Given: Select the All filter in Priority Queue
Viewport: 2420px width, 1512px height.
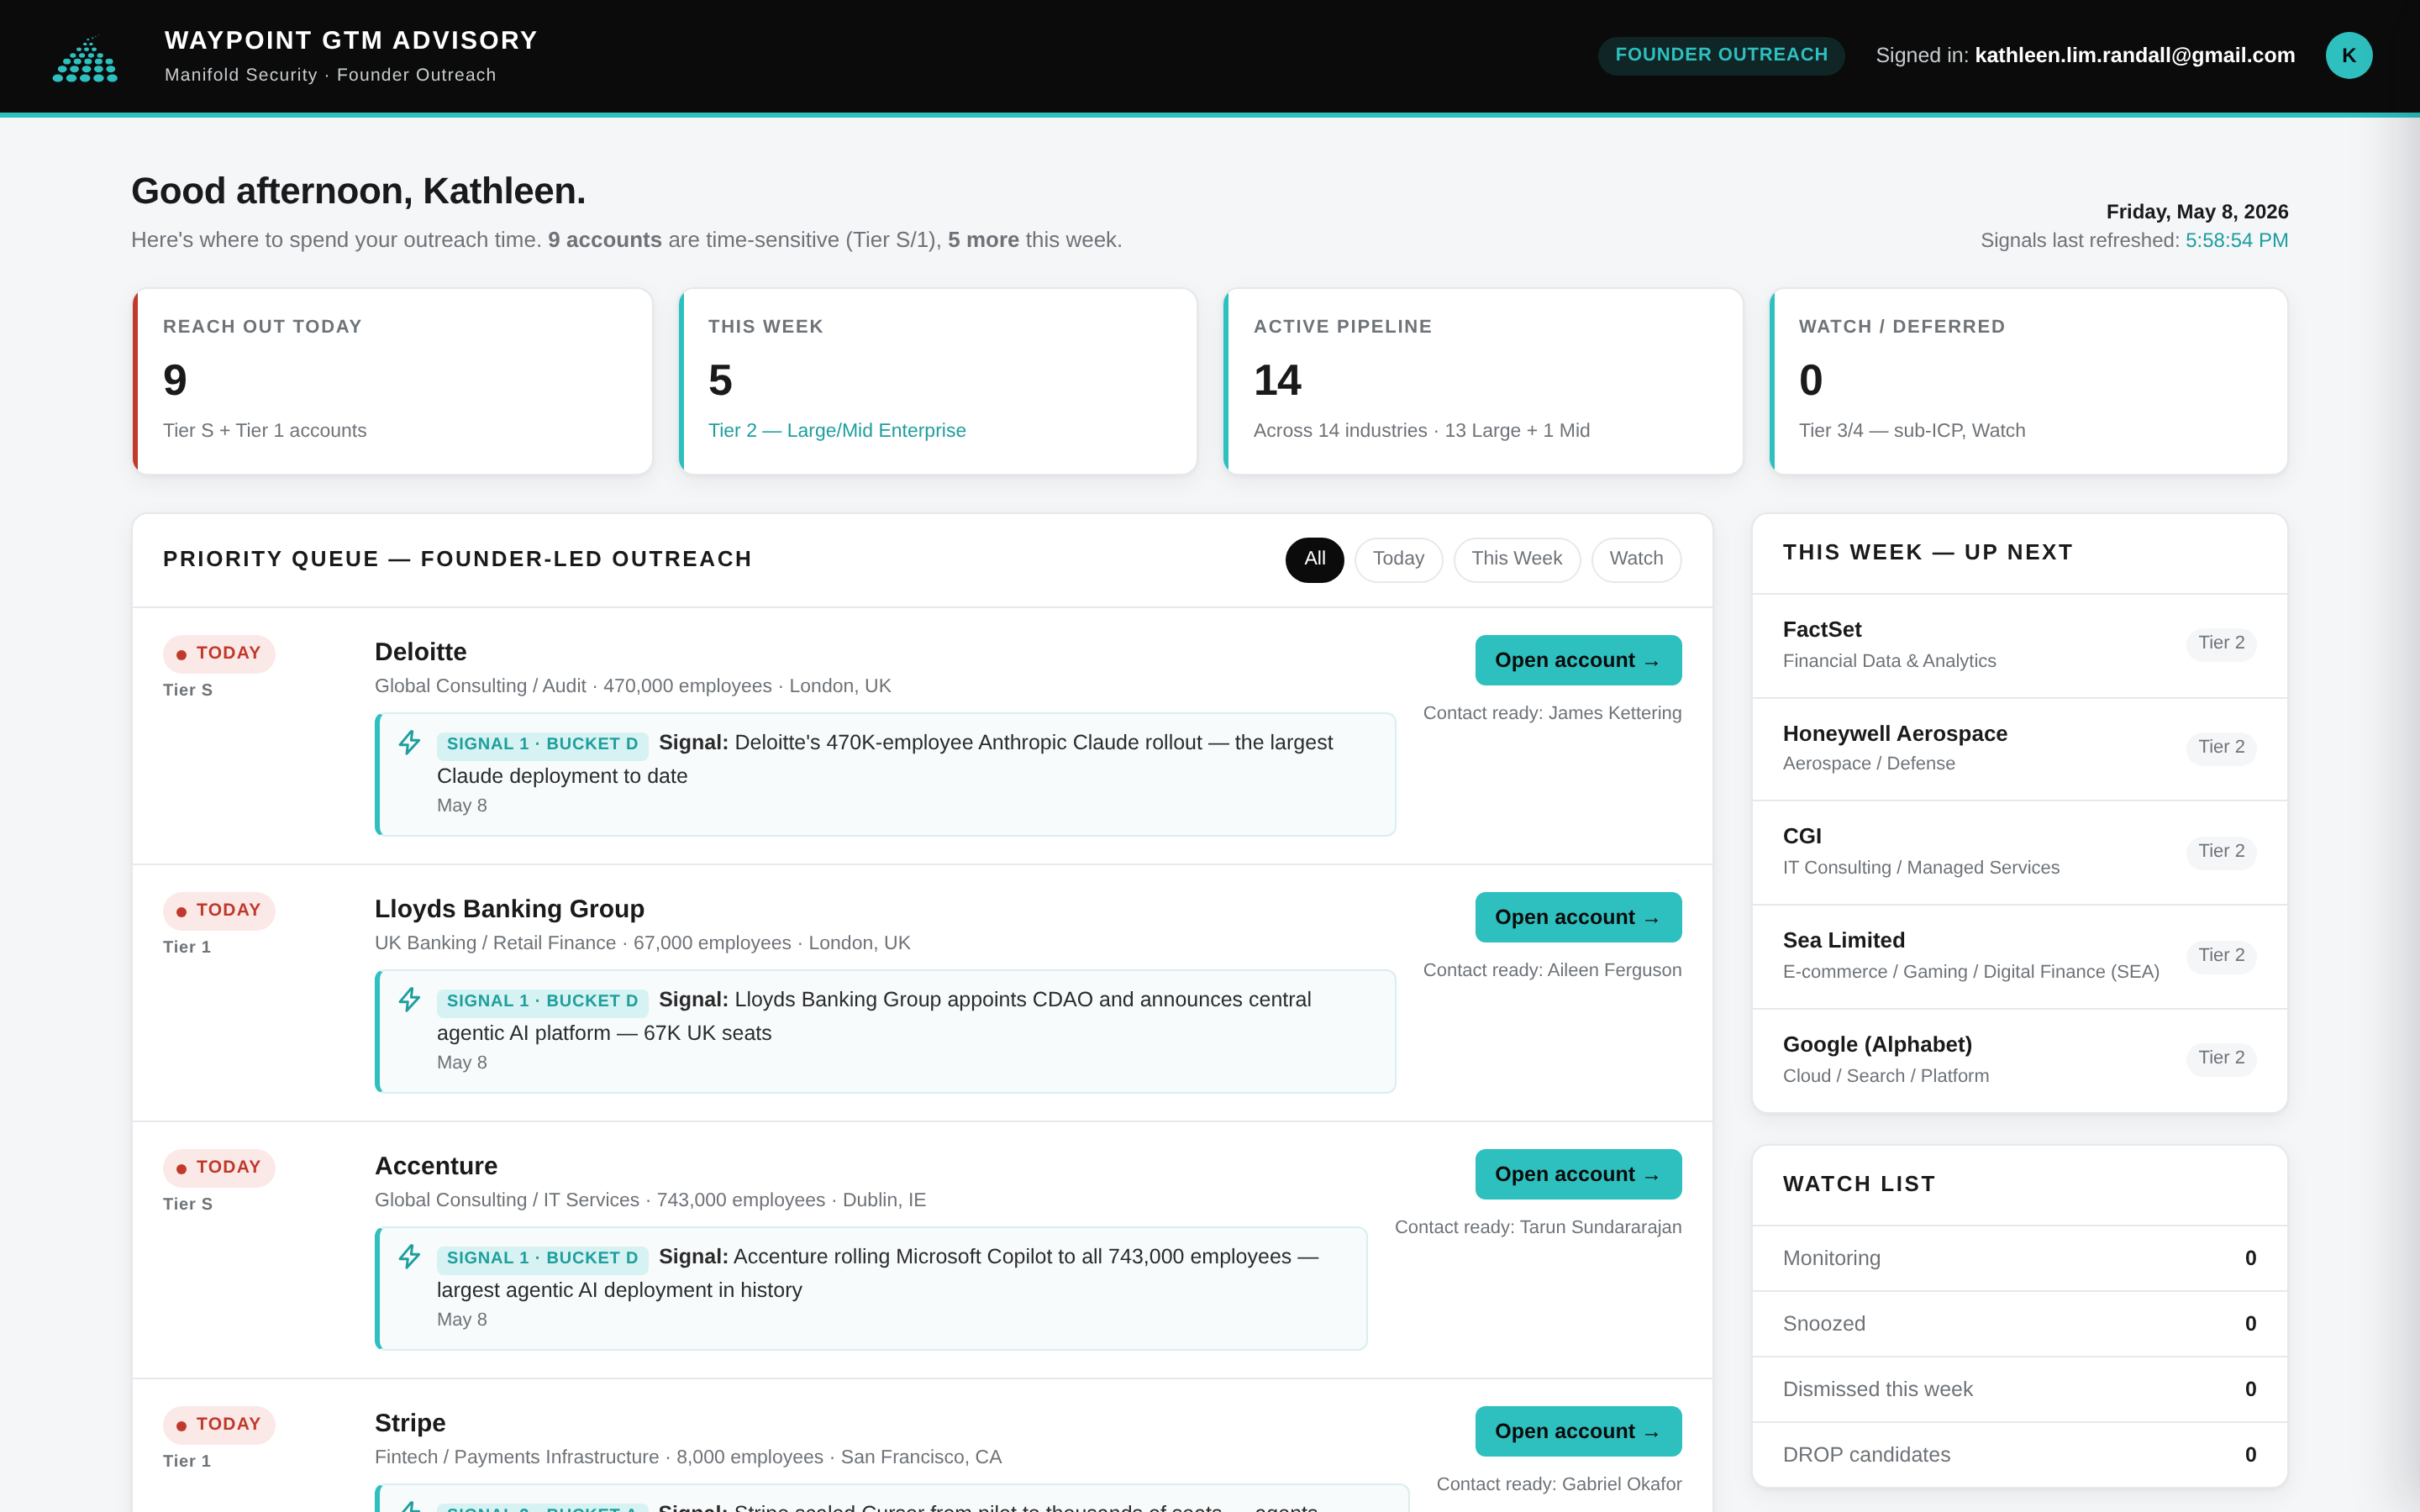Looking at the screenshot, I should tap(1314, 559).
